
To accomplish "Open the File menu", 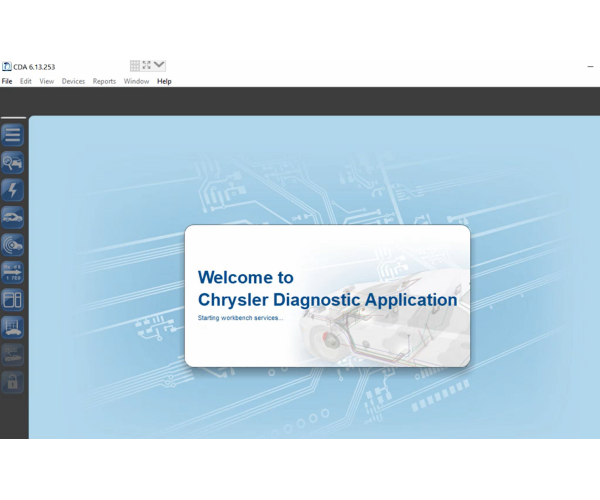I will point(7,81).
